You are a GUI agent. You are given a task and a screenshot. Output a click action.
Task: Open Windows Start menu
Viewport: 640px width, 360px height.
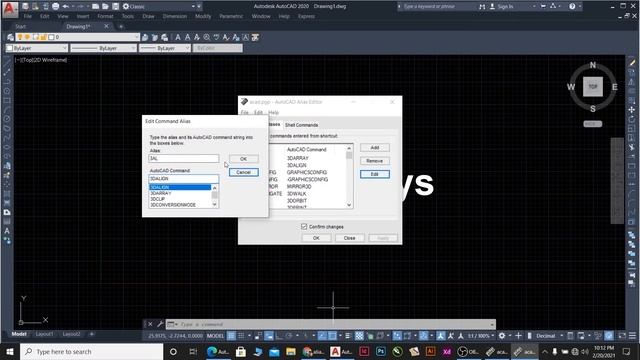(x=10, y=351)
